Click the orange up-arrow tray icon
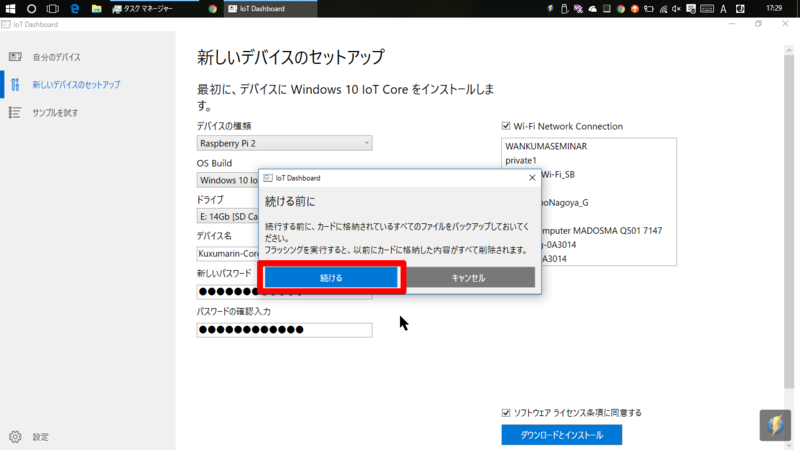The image size is (800, 450). (635, 8)
